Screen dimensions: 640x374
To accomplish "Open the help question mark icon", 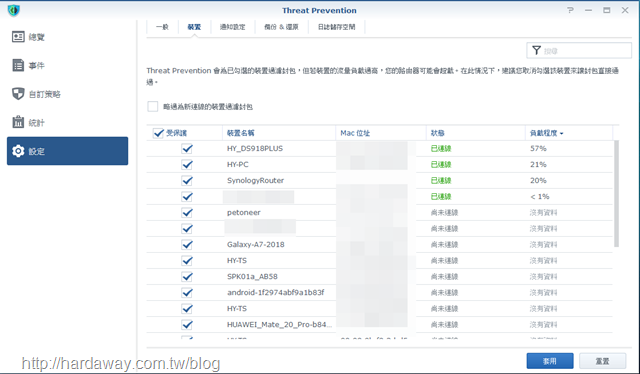I will point(570,10).
